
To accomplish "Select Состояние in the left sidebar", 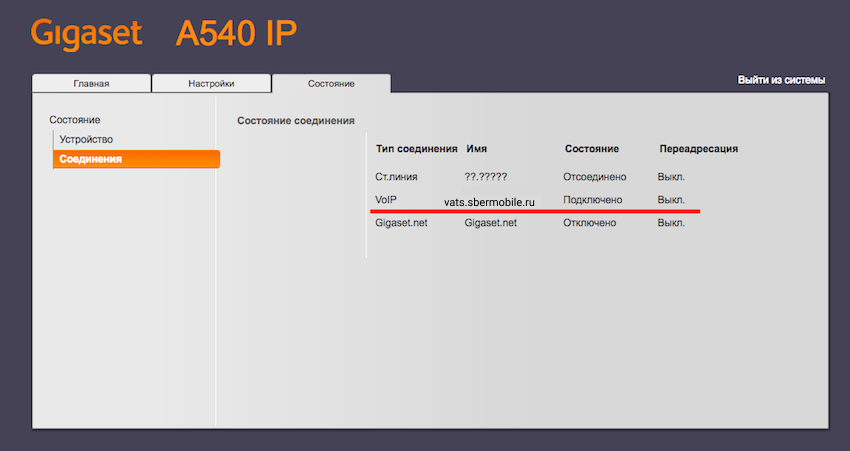I will 75,120.
